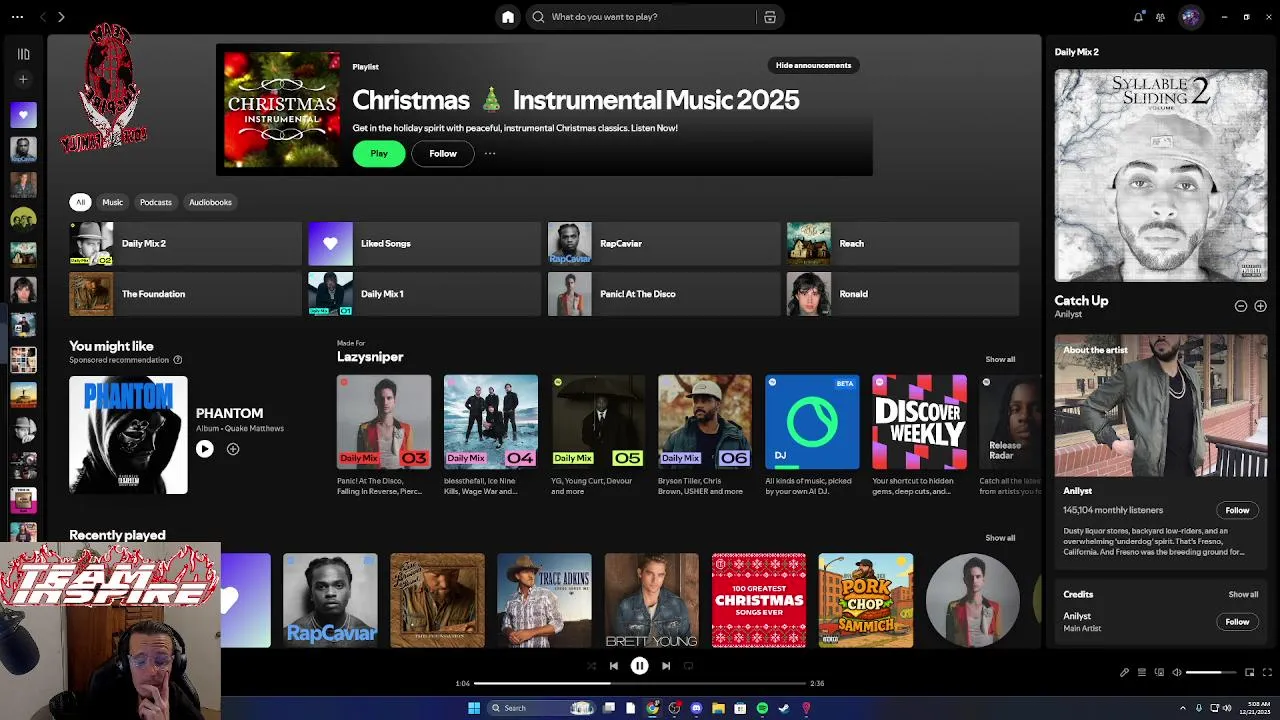The height and width of the screenshot is (720, 1280).
Task: Open the miniplayer icon
Action: click(x=1249, y=673)
